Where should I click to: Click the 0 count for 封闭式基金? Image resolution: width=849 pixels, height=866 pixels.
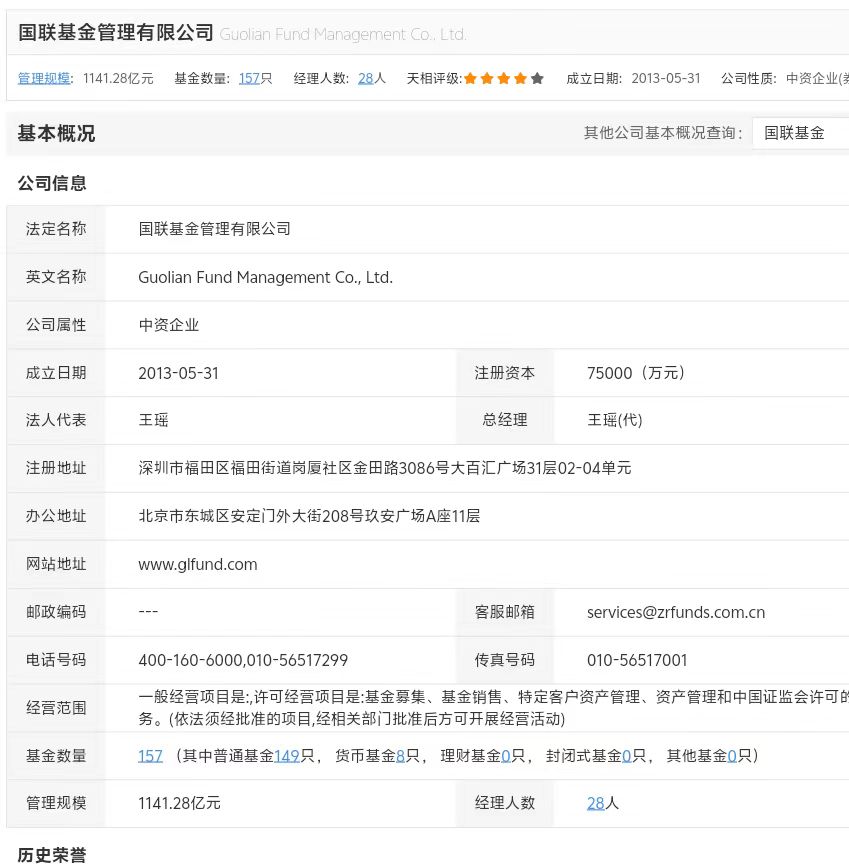(x=626, y=756)
